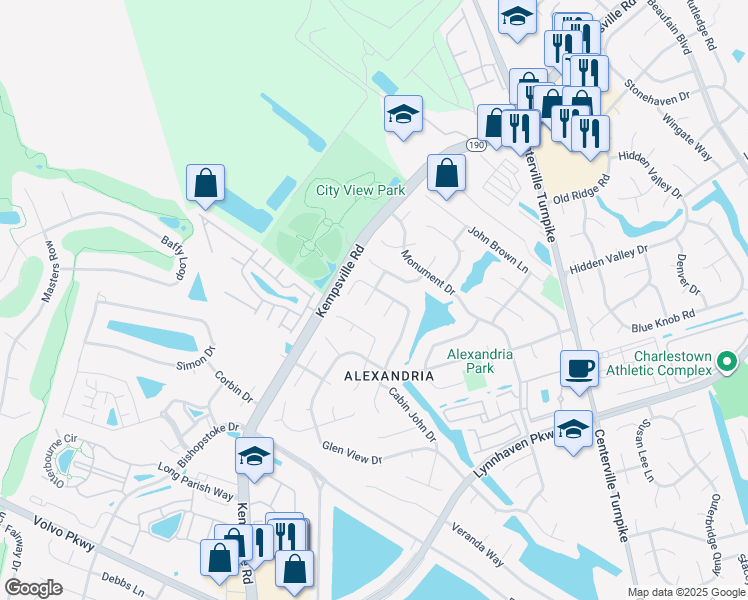The height and width of the screenshot is (600, 748).
Task: Click the Alexandria Park label
Action: [480, 361]
